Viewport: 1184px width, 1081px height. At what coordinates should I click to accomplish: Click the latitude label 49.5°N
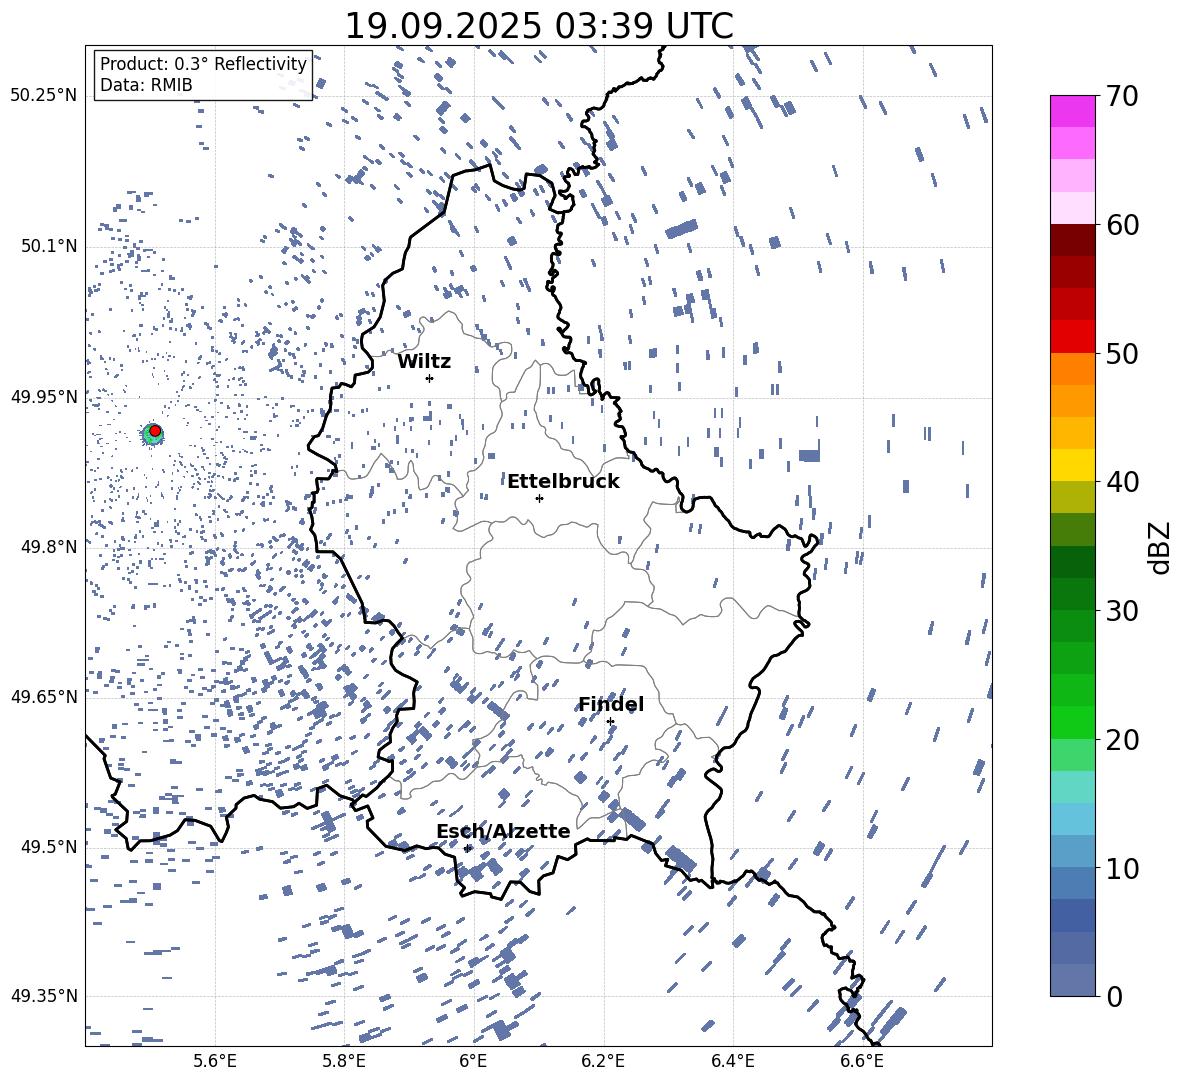[x=48, y=846]
